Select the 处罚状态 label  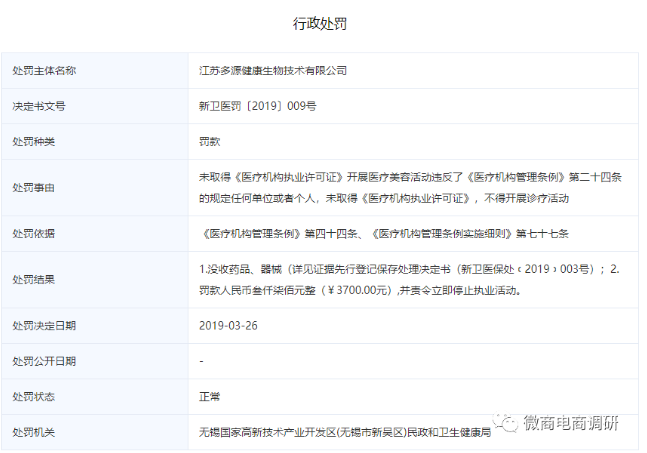(x=33, y=396)
